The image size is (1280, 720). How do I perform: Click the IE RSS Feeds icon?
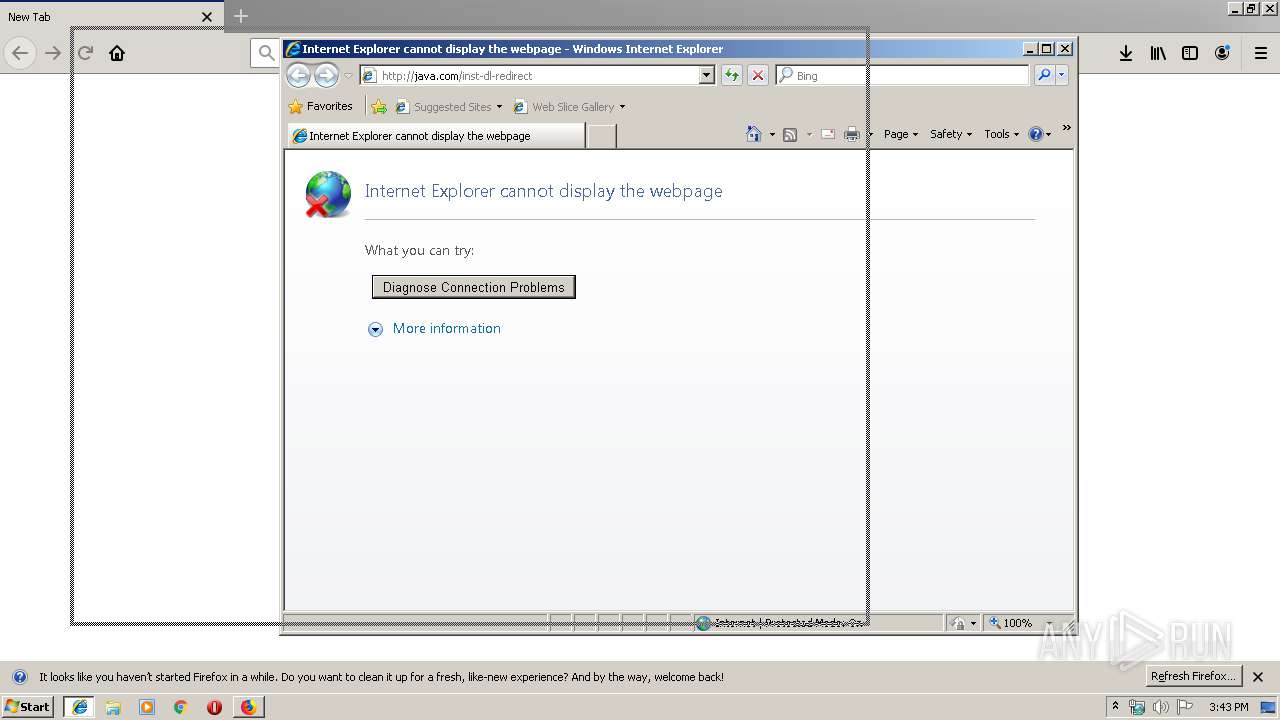(x=790, y=134)
